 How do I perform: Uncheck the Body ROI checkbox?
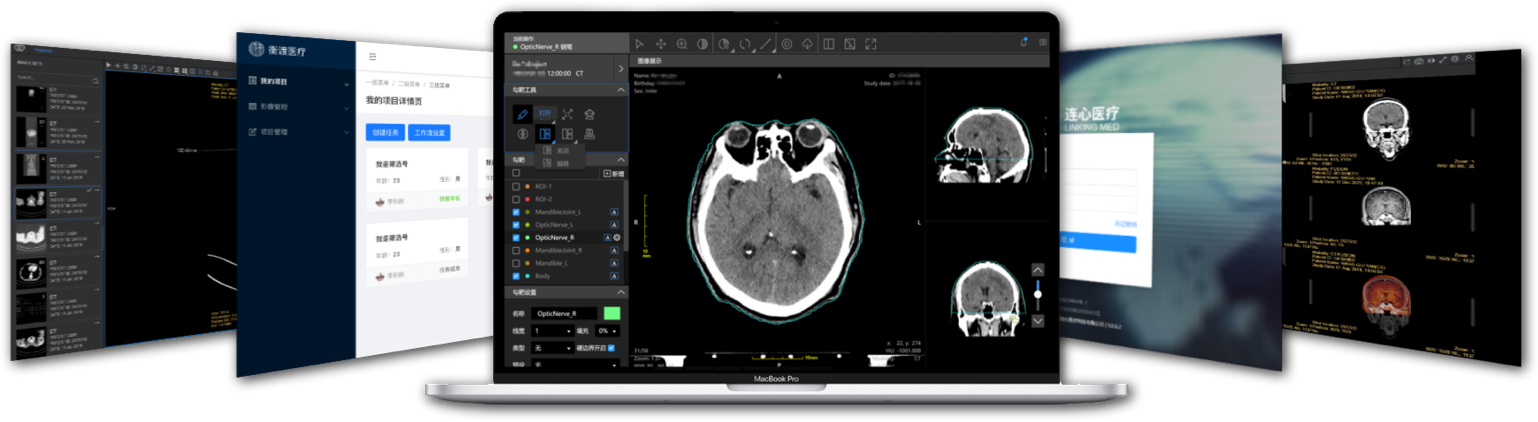(x=516, y=276)
